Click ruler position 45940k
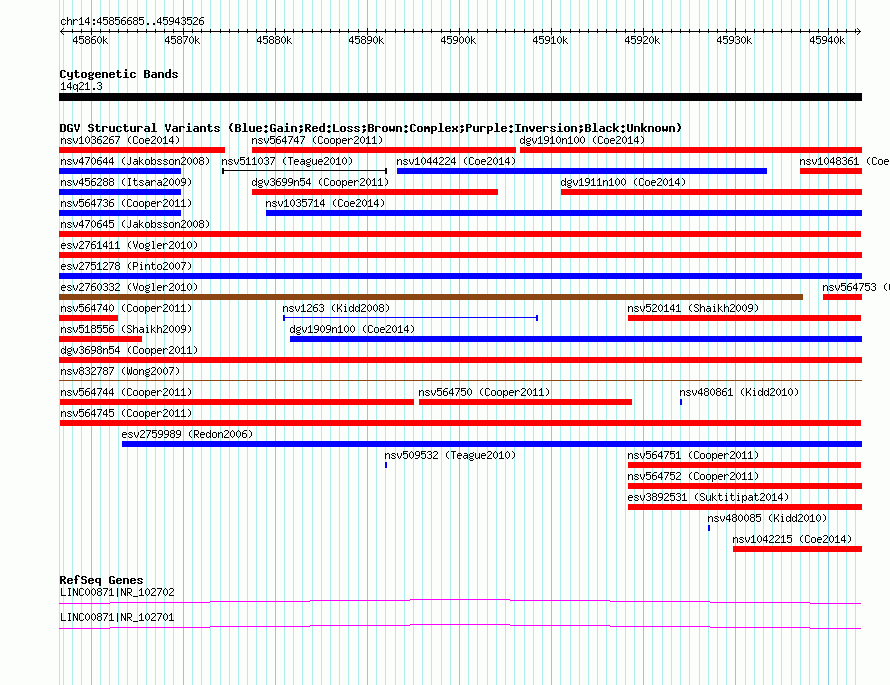The image size is (890, 685). [827, 40]
